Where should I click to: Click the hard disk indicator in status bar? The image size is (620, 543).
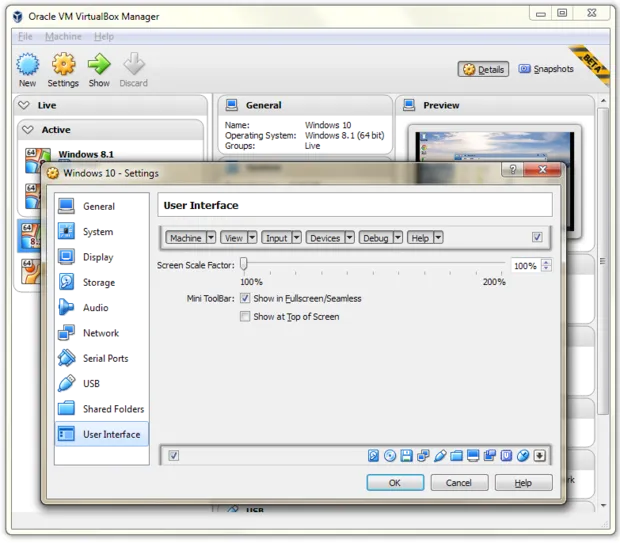coord(373,456)
